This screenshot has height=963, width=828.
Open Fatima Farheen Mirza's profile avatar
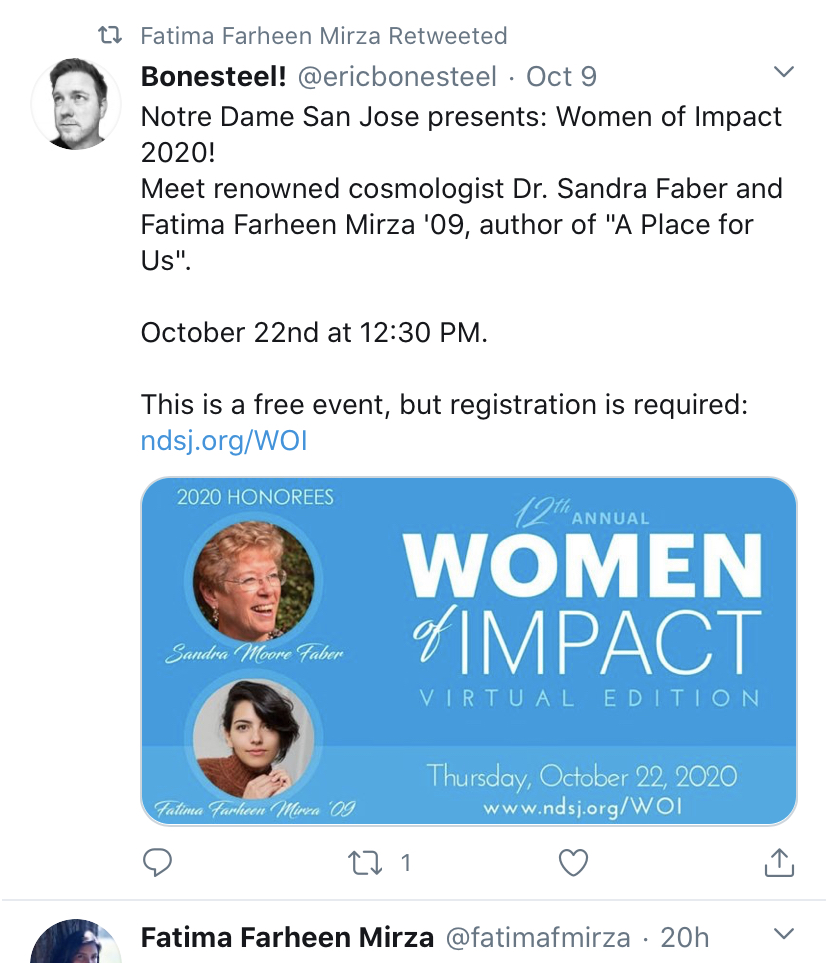[x=76, y=942]
